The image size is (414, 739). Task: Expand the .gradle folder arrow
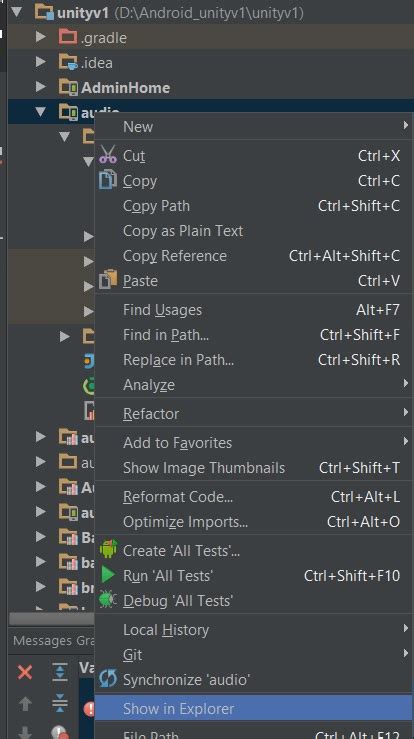pyautogui.click(x=41, y=37)
